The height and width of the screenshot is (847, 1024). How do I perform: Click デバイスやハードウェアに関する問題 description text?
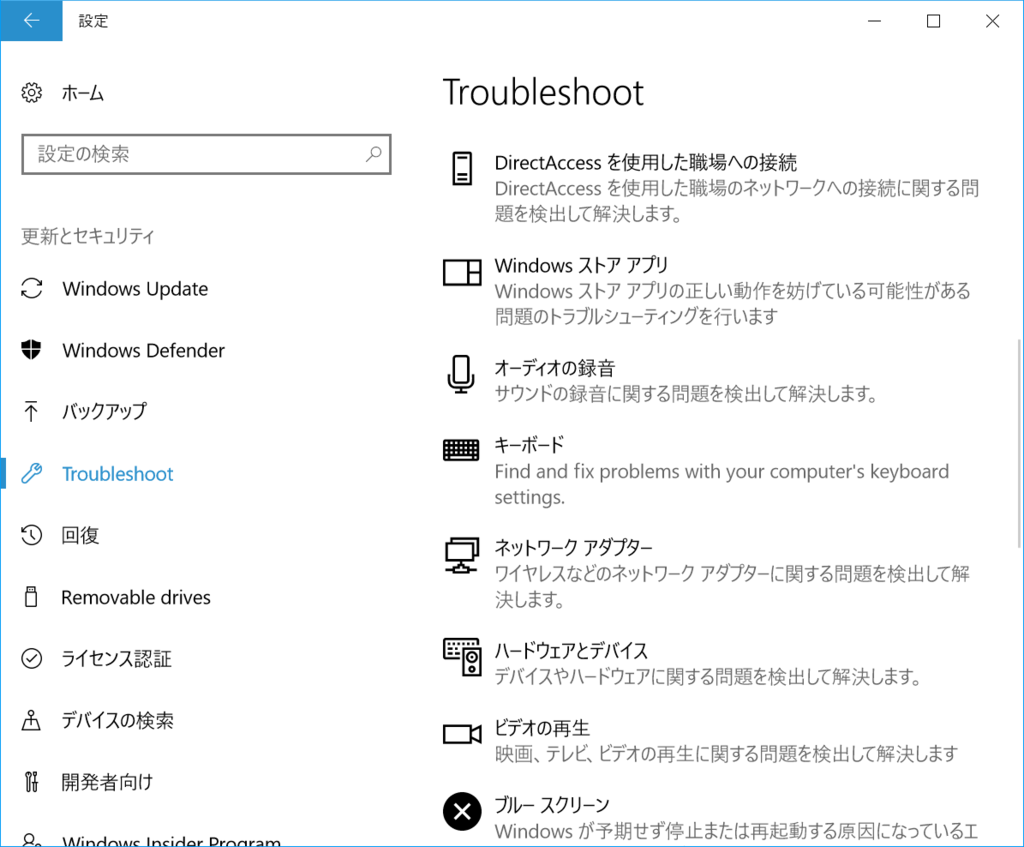[x=707, y=676]
